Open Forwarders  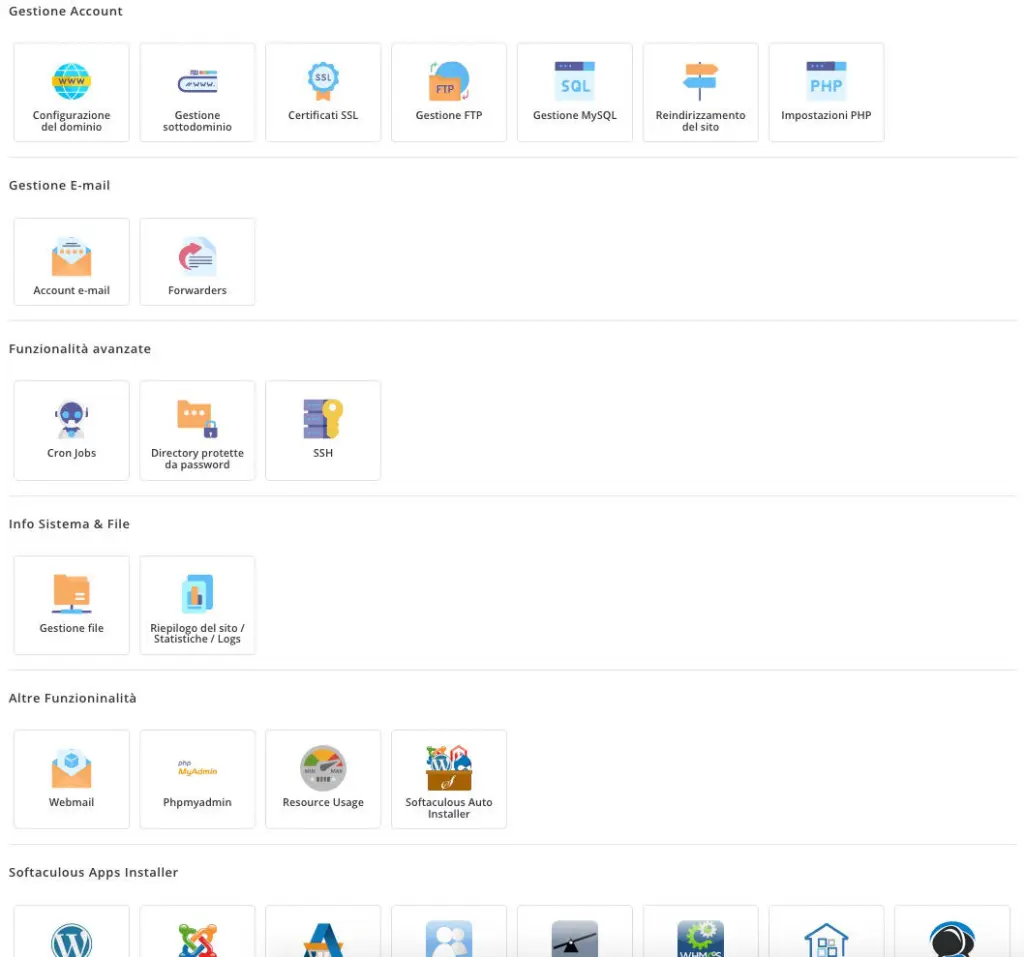coord(197,262)
